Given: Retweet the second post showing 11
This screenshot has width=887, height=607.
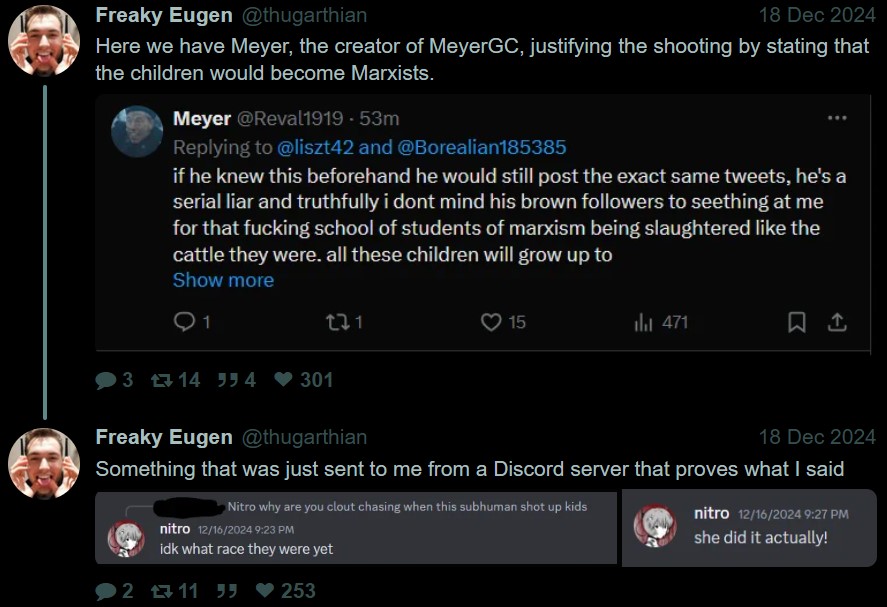Looking at the screenshot, I should [x=160, y=591].
